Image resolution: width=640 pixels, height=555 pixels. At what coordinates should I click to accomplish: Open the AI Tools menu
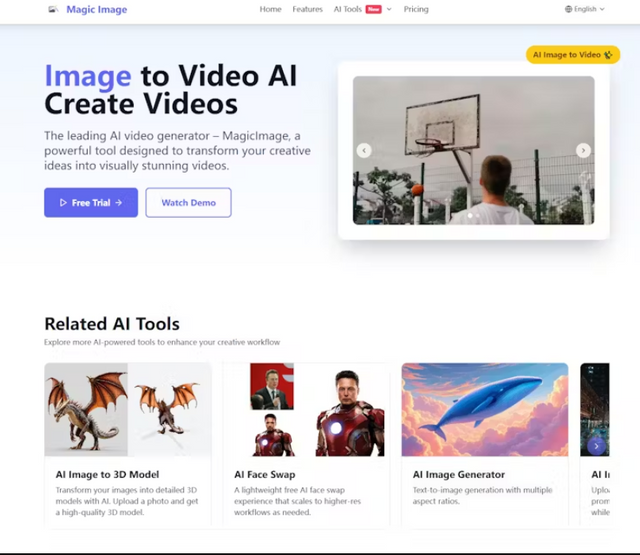point(347,9)
